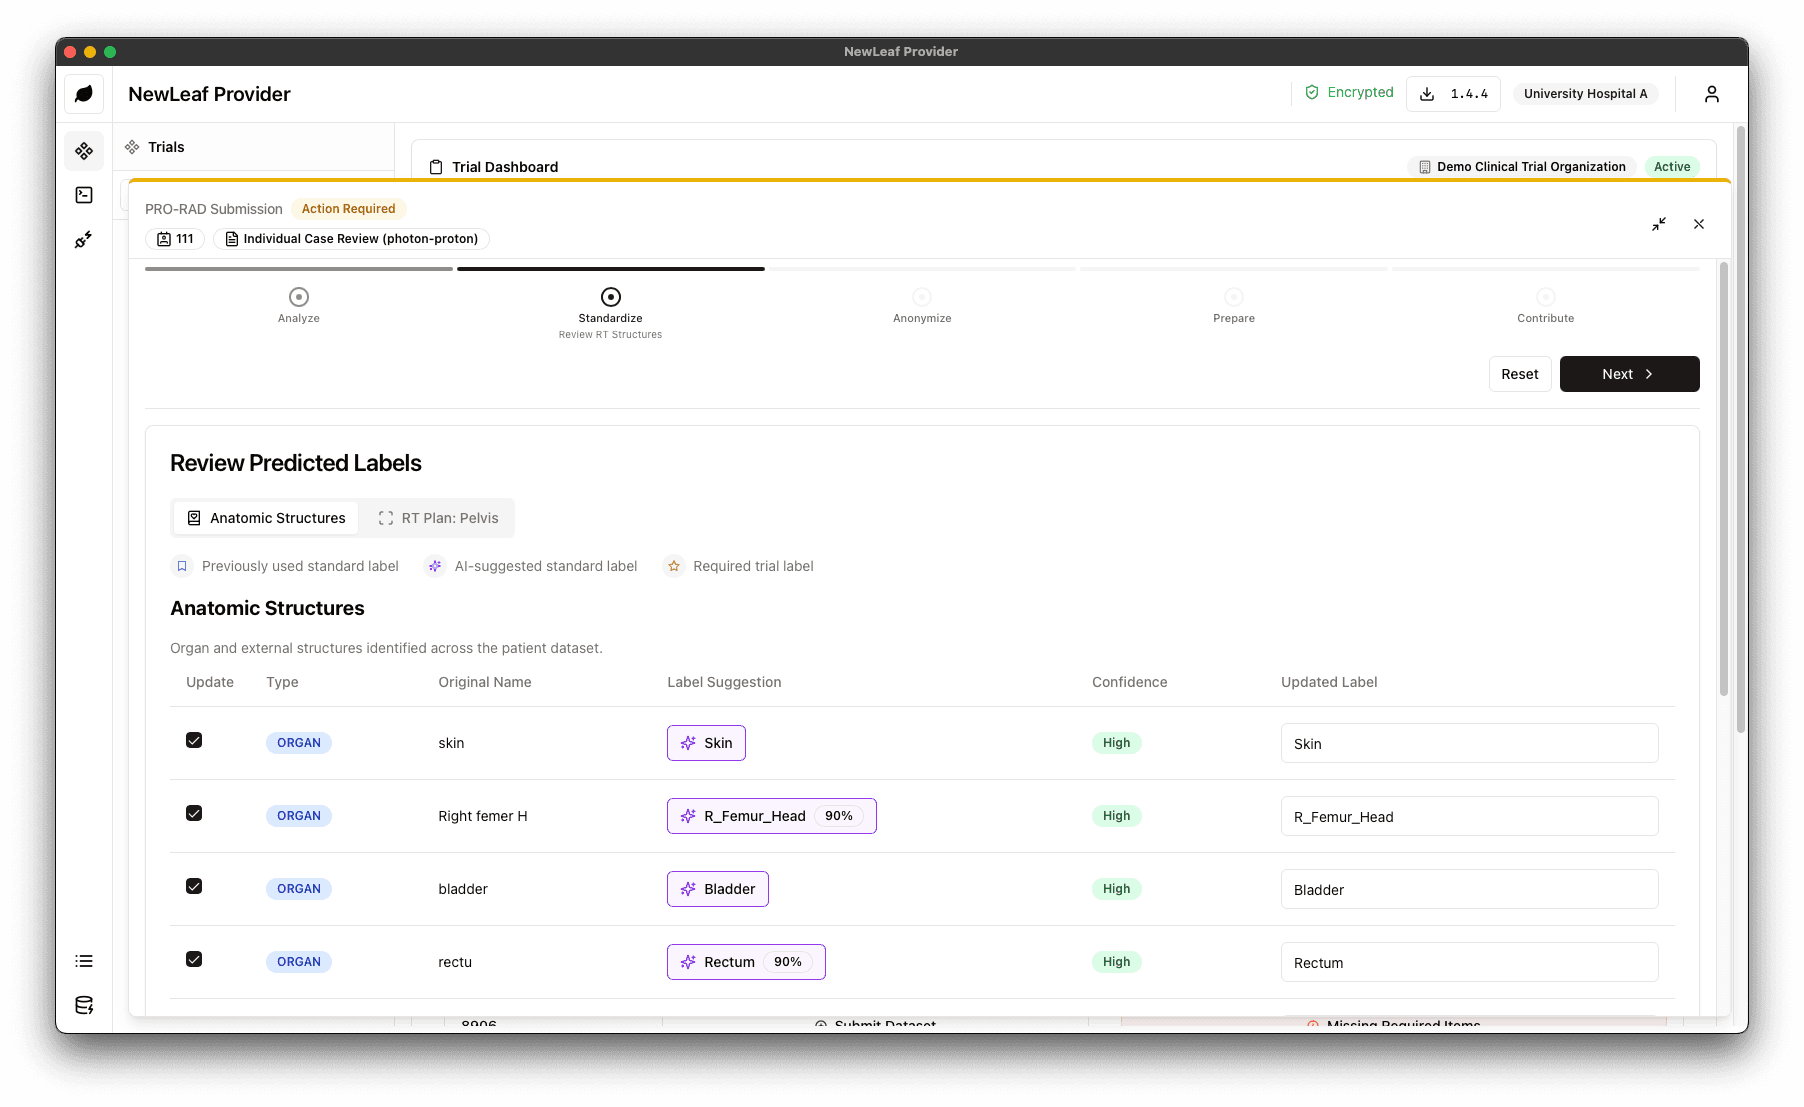The image size is (1804, 1107).
Task: Close the PRO-RAD Submission panel
Action: [x=1699, y=224]
